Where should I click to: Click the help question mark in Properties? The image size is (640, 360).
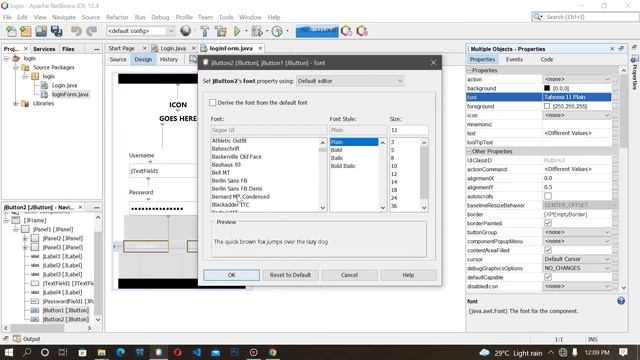[x=621, y=301]
